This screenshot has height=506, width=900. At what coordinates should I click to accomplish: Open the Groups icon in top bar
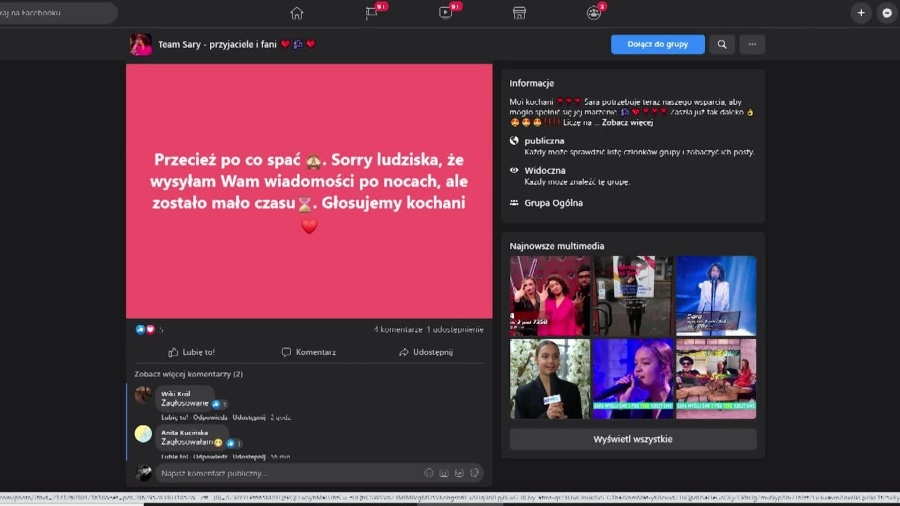tap(593, 13)
